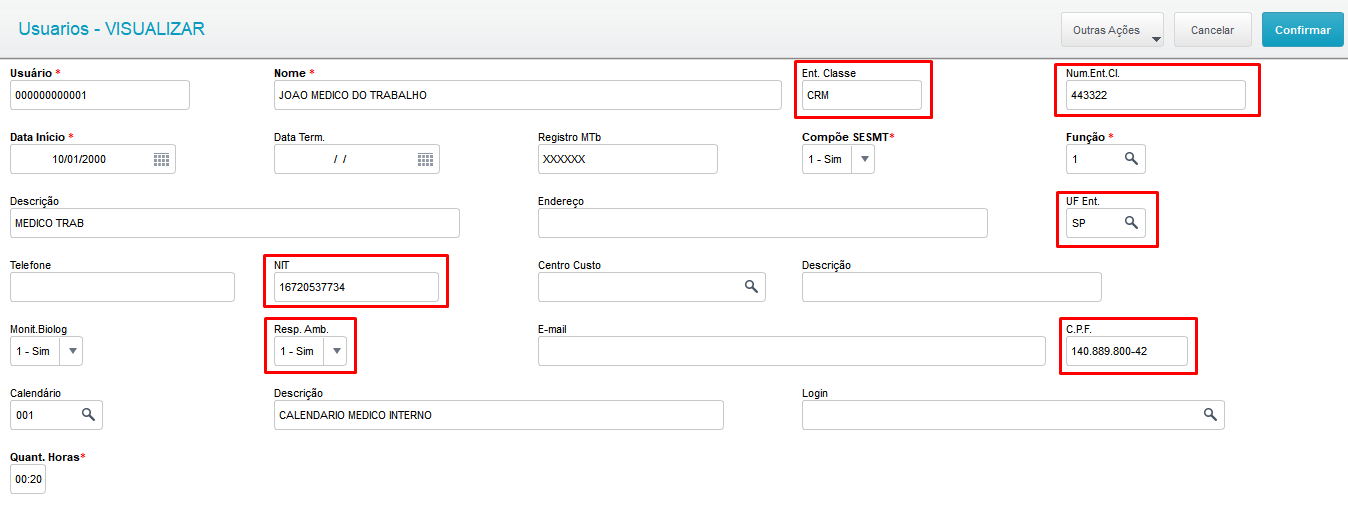
Task: Click the empty Endereço field
Action: point(763,223)
